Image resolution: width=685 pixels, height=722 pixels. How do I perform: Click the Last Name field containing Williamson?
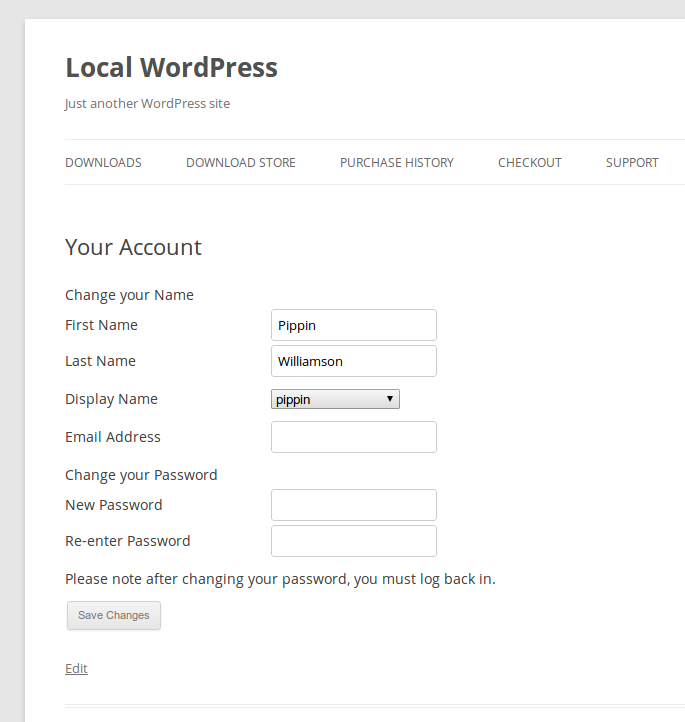pyautogui.click(x=354, y=361)
